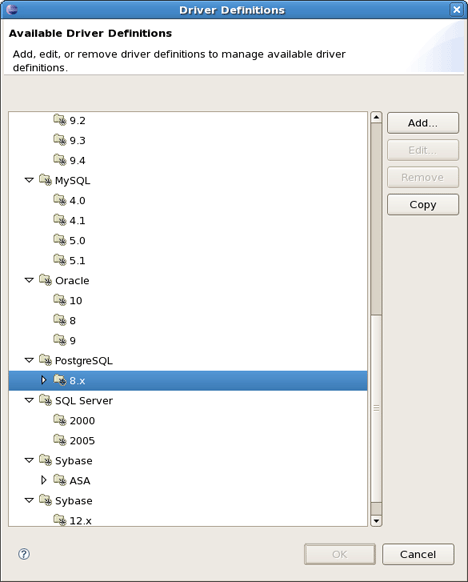Click the folder icon beside Oracle 10
This screenshot has height=582, width=468.
(59, 300)
